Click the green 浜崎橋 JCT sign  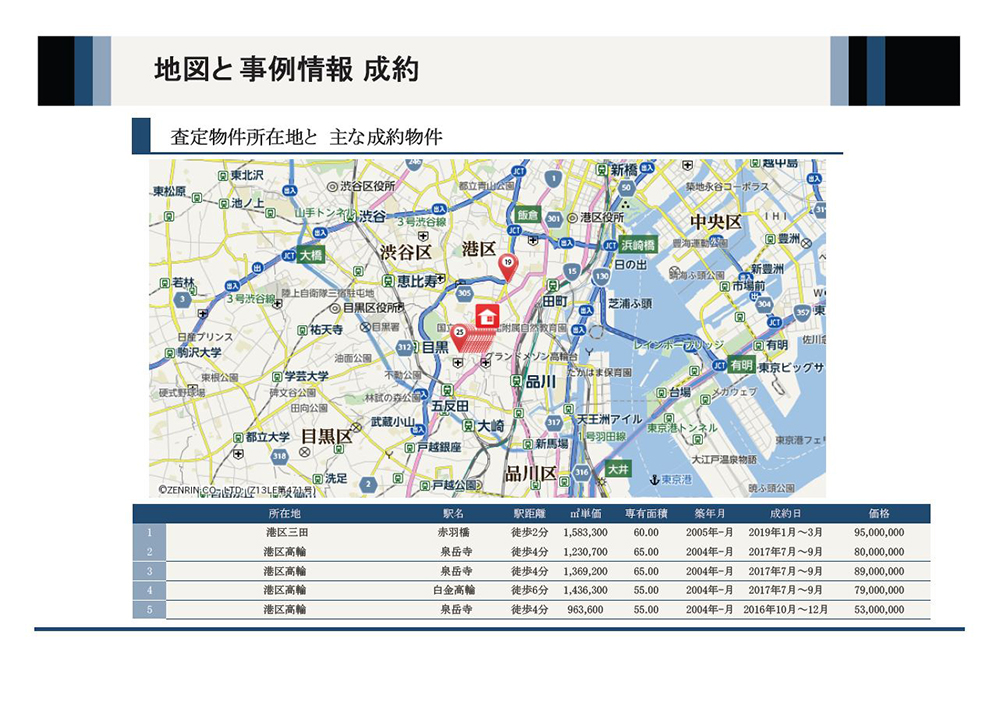tap(637, 245)
